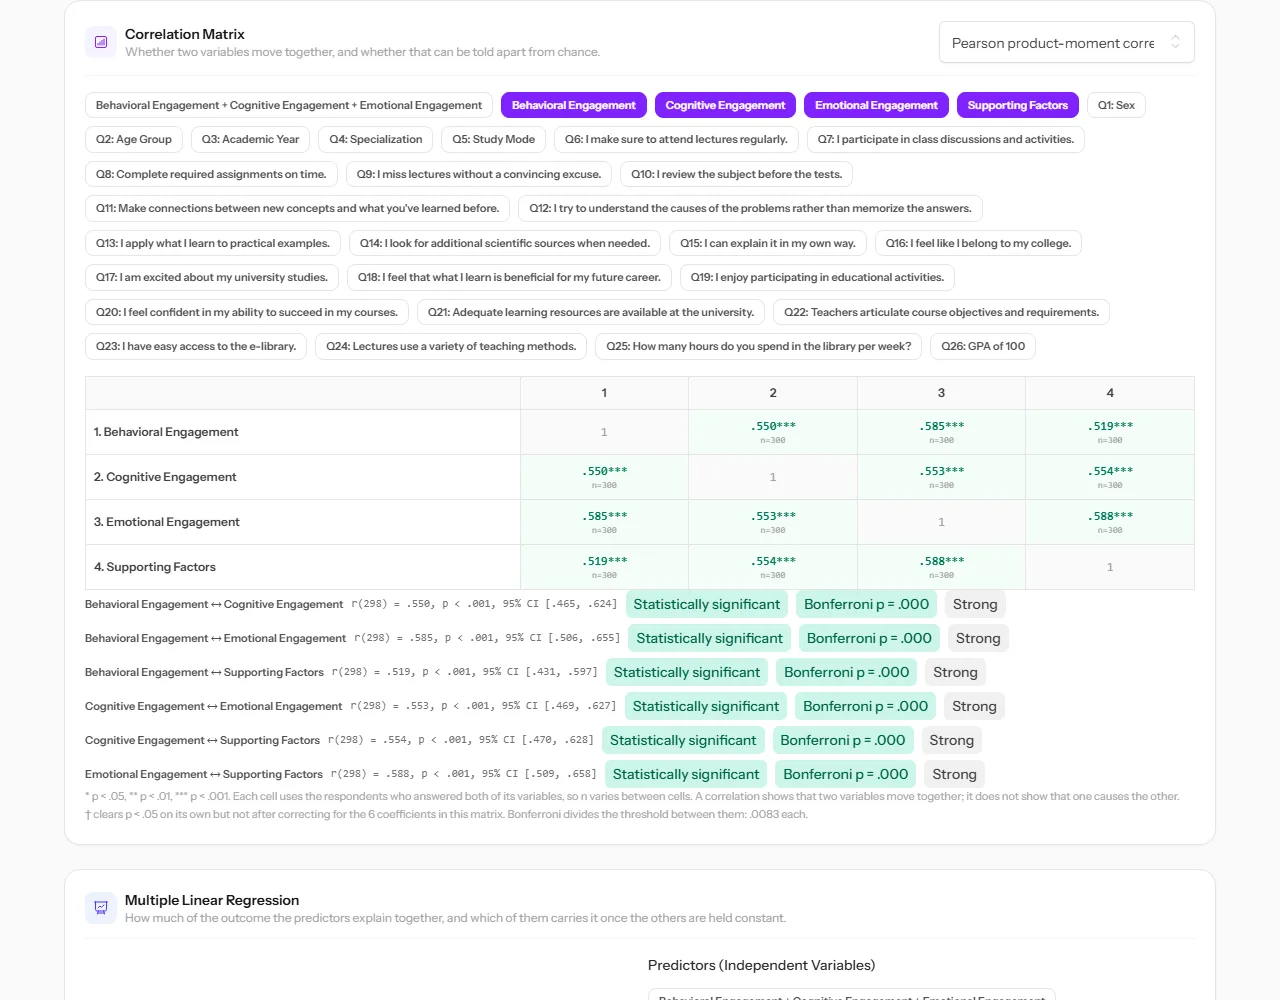
Task: Deselect the Behavioral Engagement variable chip
Action: point(574,105)
